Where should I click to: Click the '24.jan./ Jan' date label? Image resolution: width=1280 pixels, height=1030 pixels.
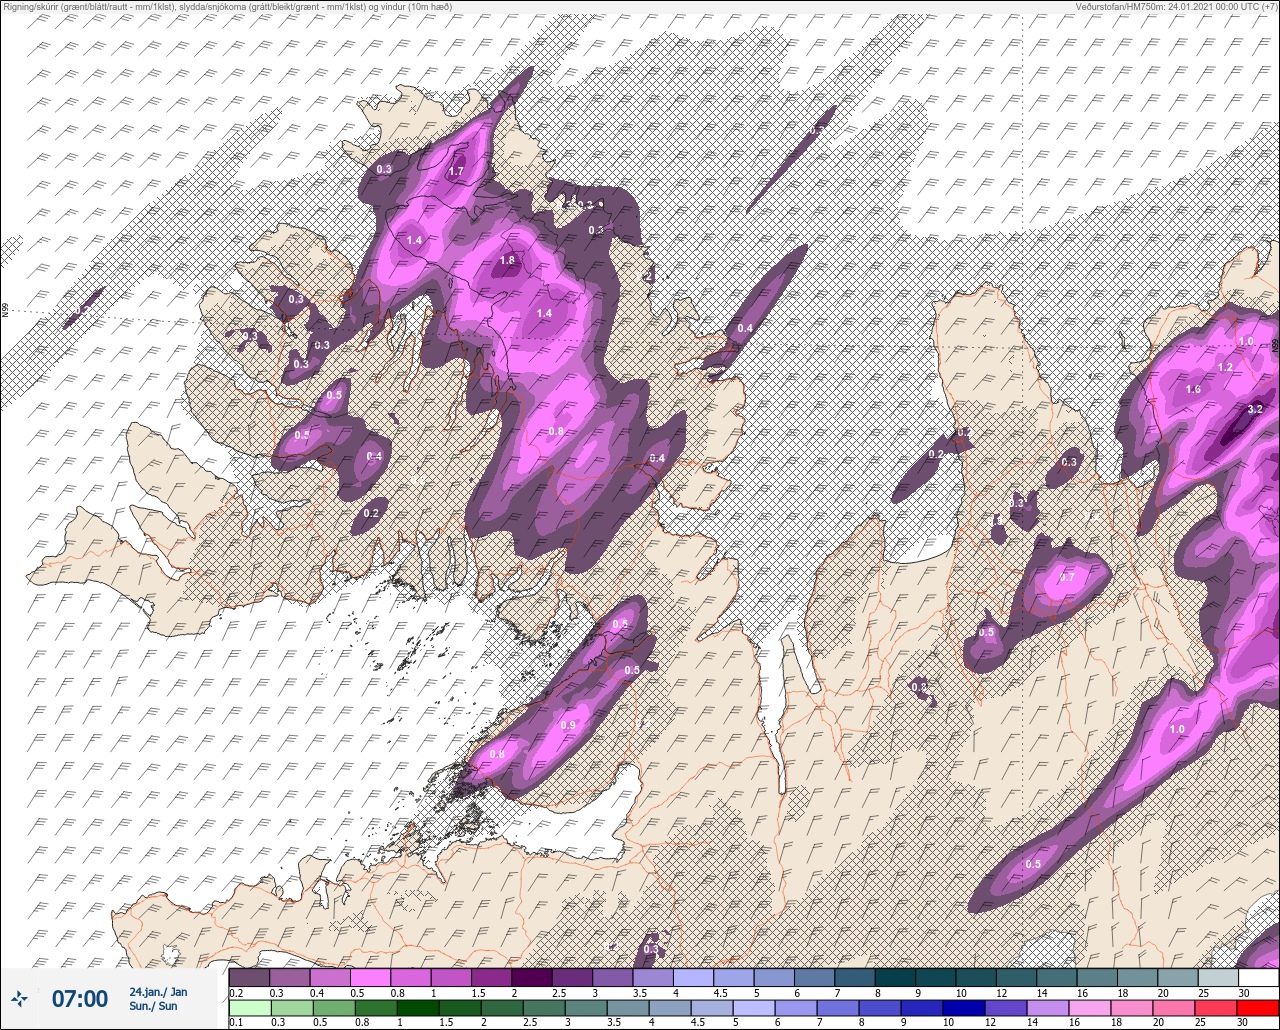[x=158, y=991]
